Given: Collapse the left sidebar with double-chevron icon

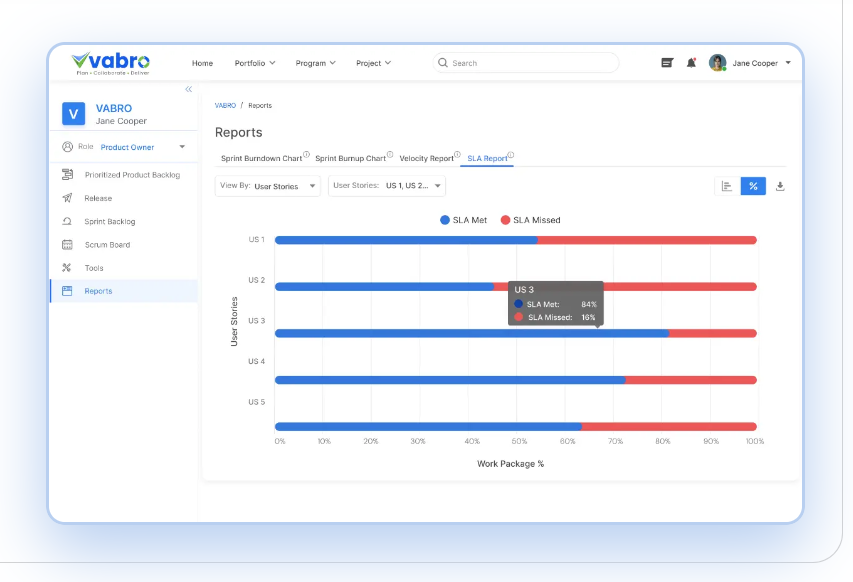Looking at the screenshot, I should click(x=188, y=90).
